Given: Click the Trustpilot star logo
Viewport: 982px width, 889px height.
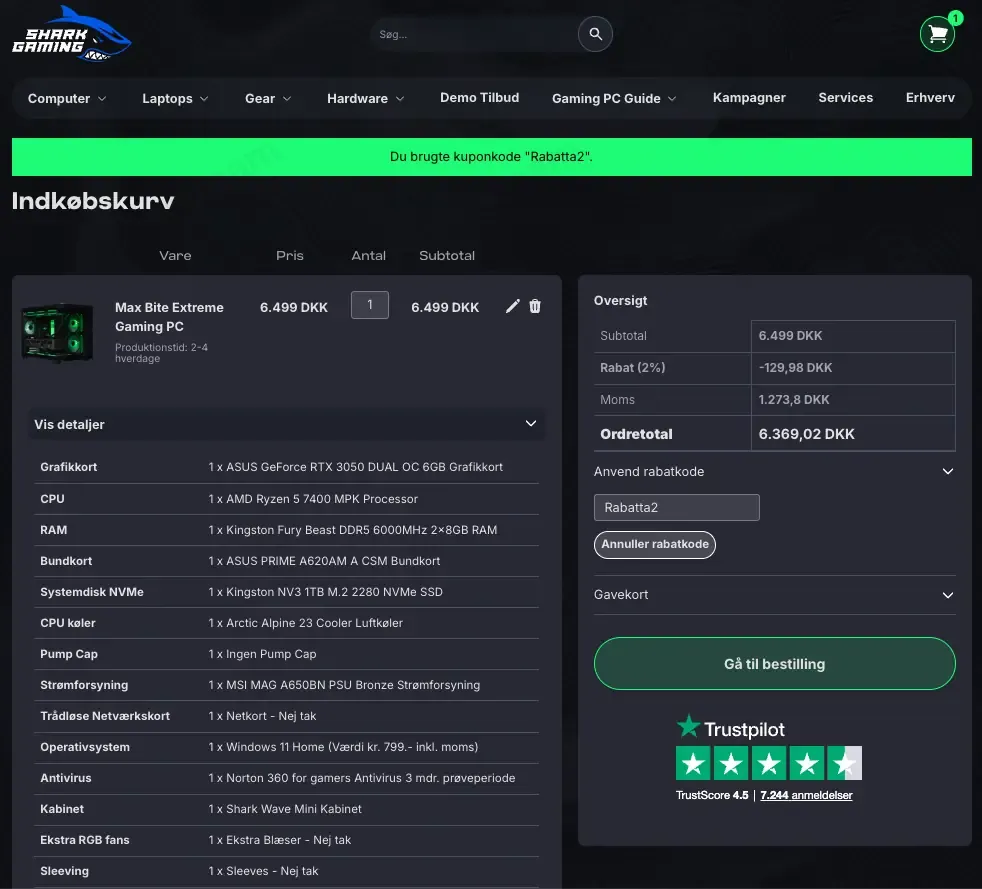Looking at the screenshot, I should coord(688,726).
